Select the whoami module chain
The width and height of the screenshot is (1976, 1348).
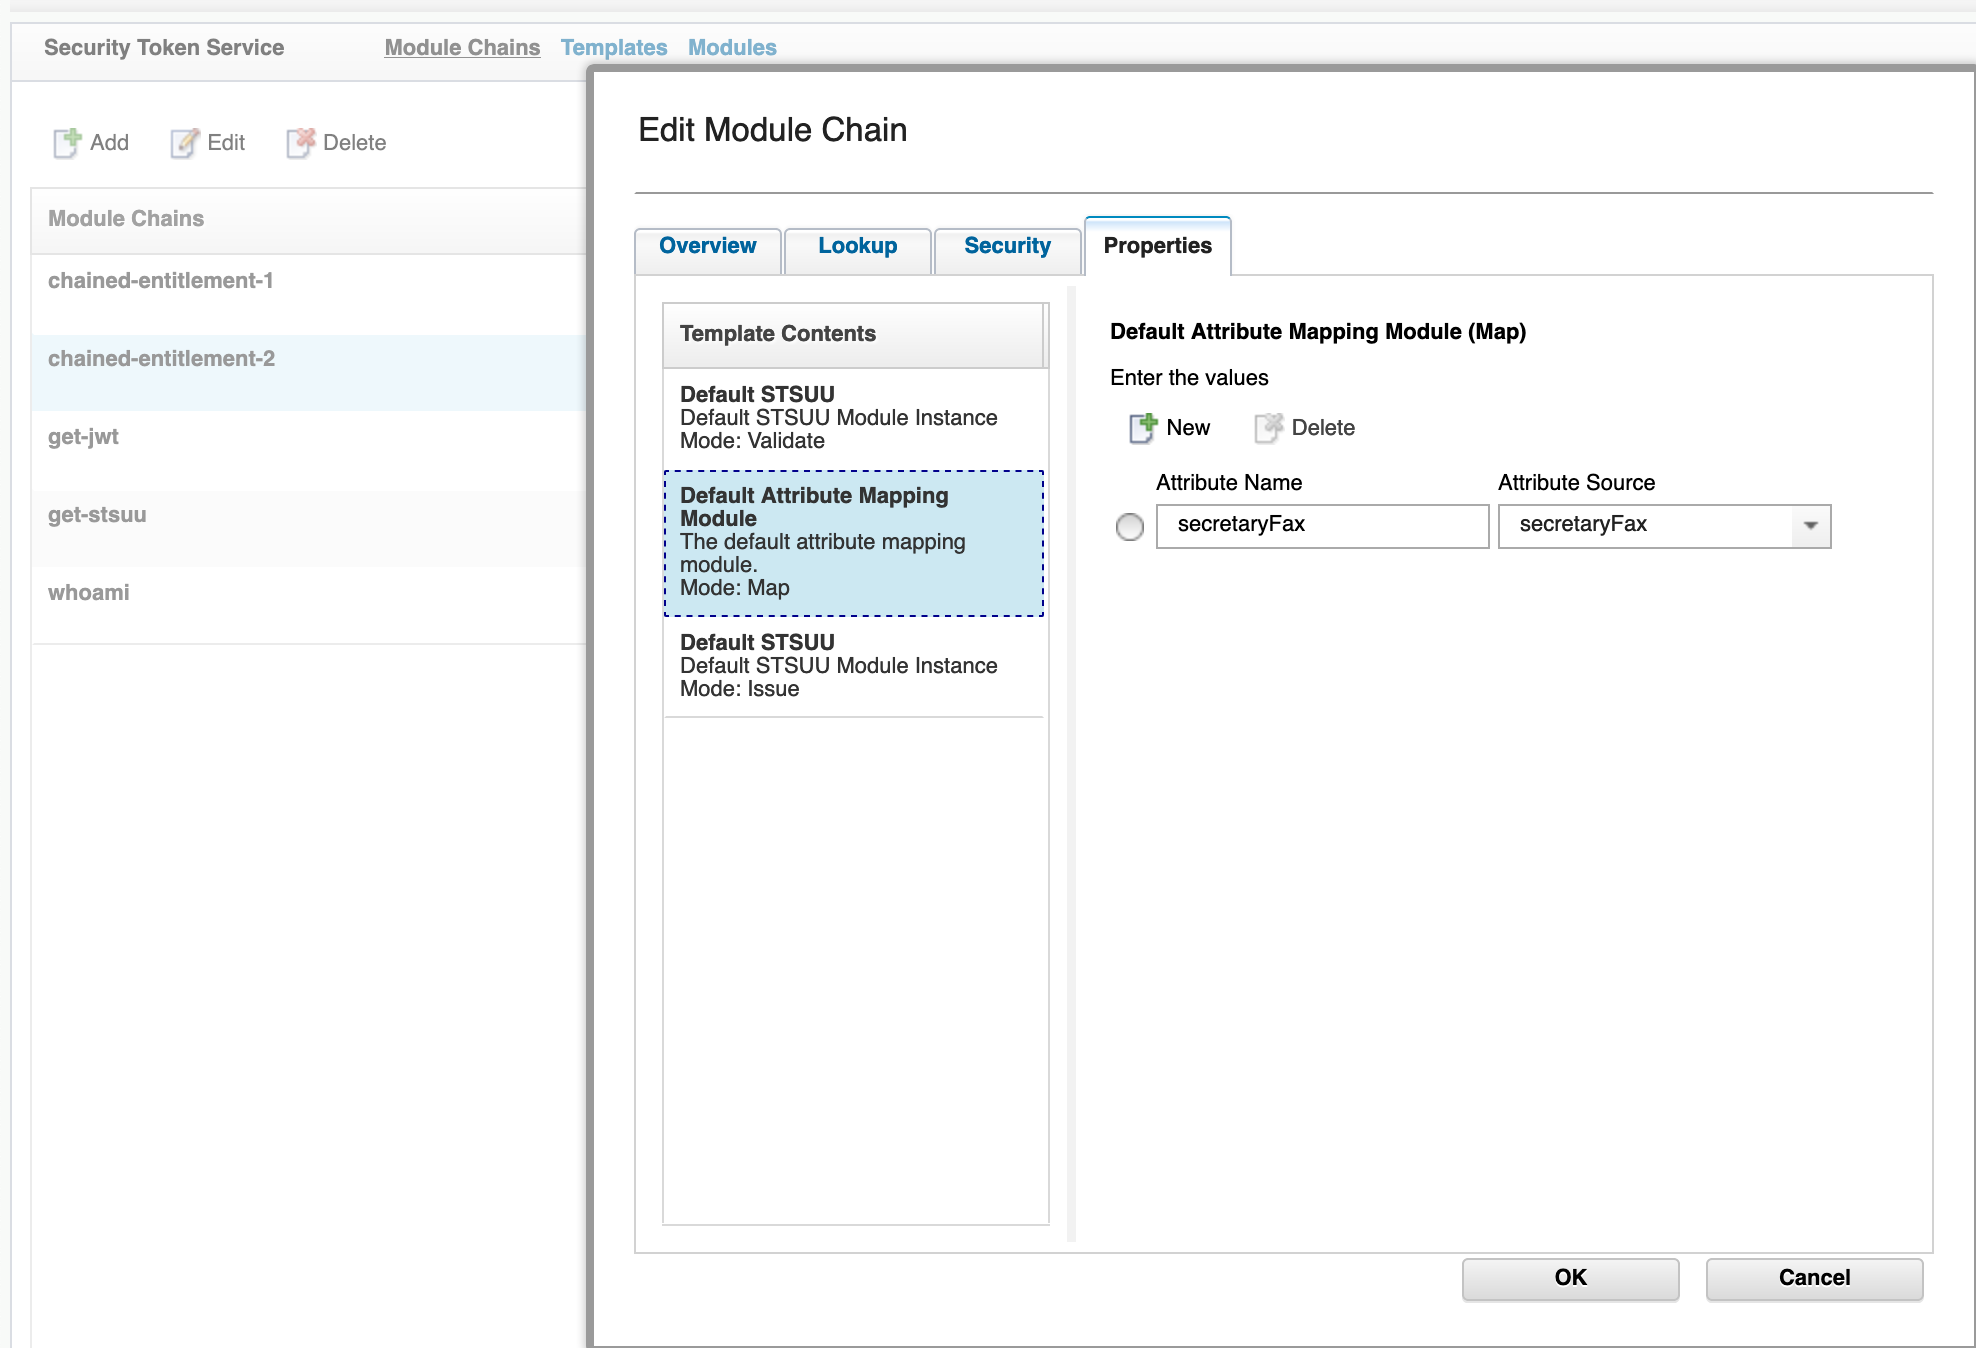pos(89,593)
